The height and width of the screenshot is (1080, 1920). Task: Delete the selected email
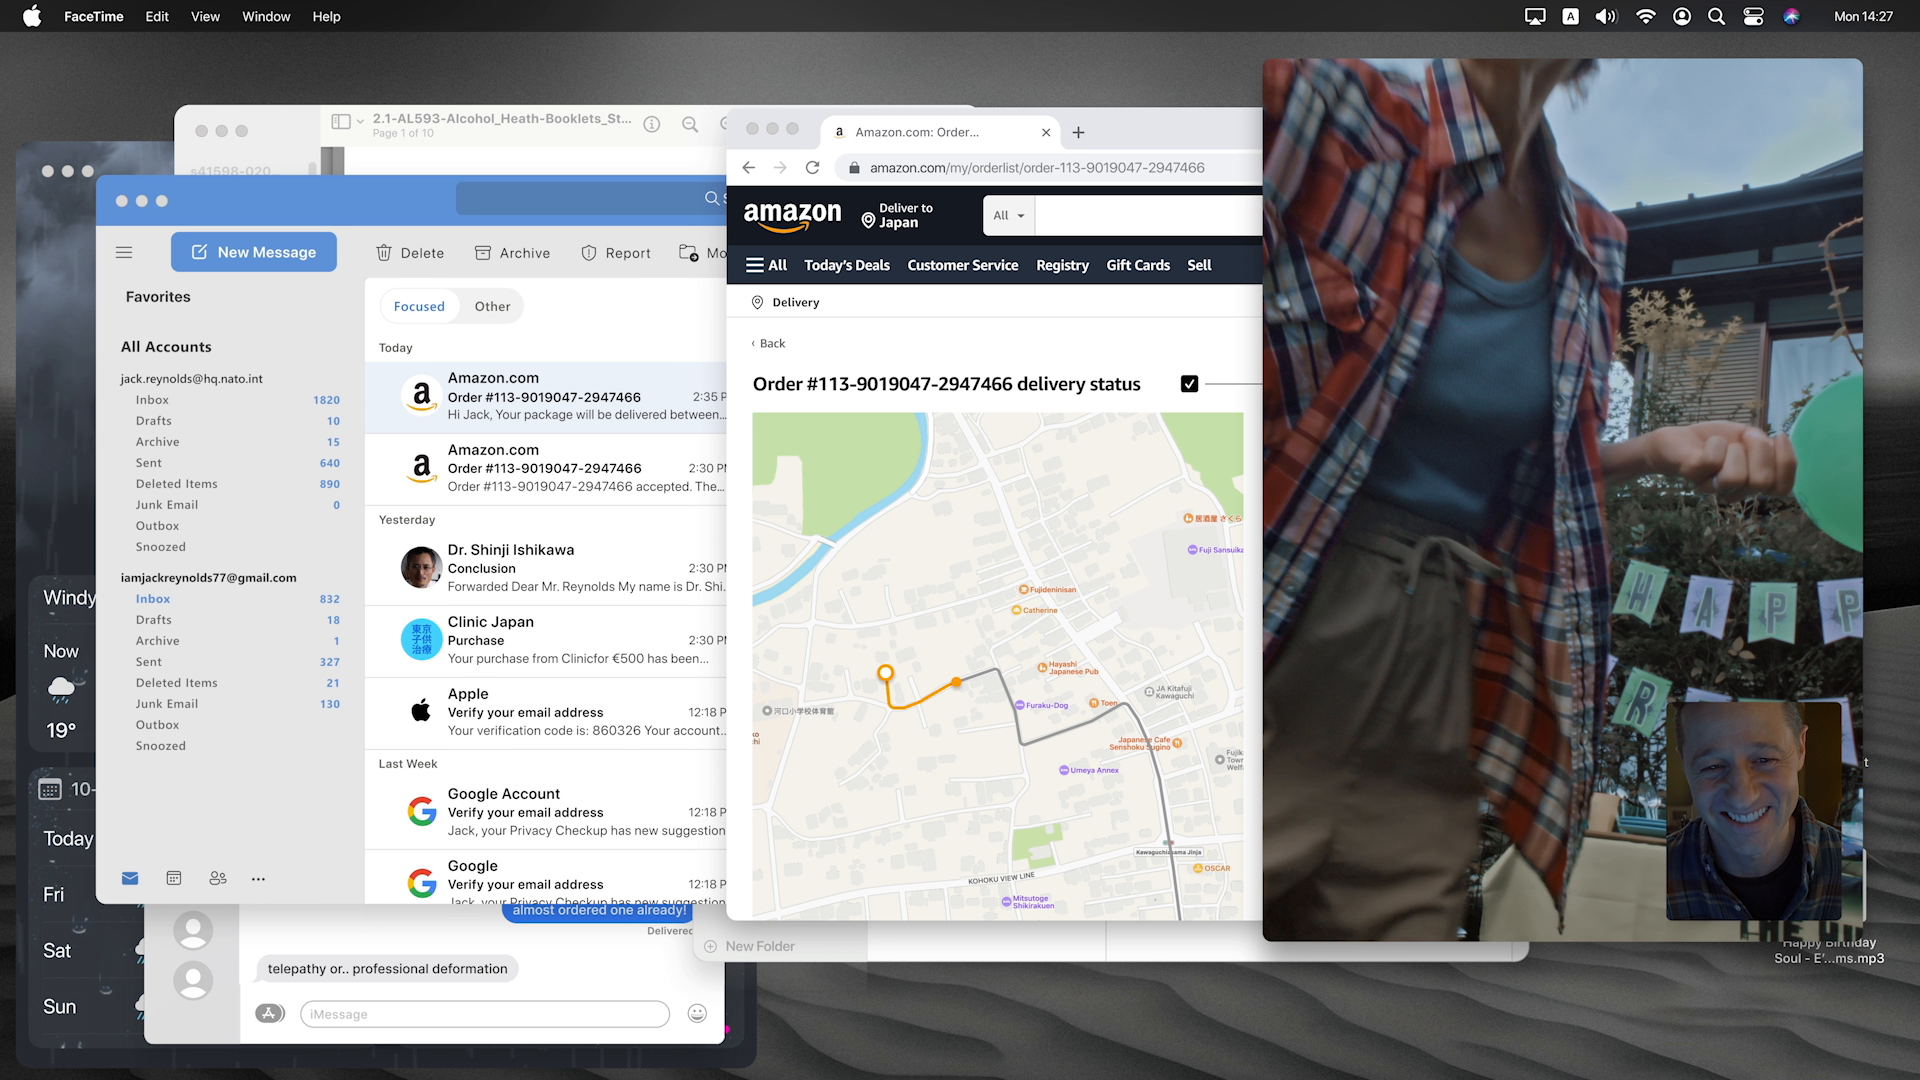pyautogui.click(x=410, y=253)
